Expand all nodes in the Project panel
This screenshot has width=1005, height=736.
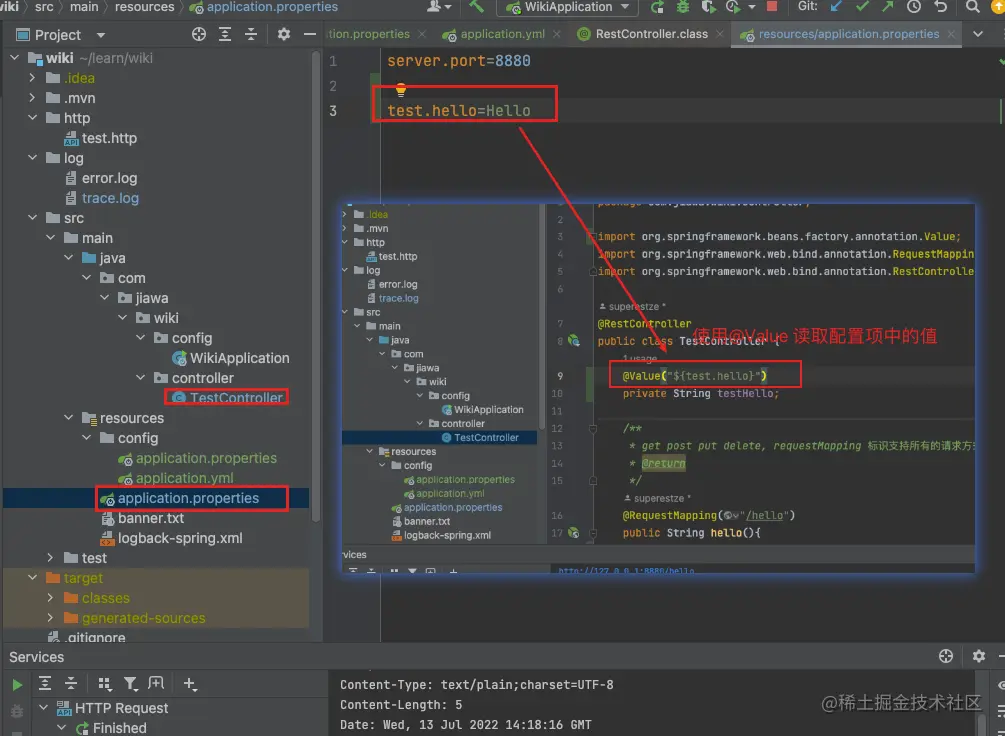point(225,35)
